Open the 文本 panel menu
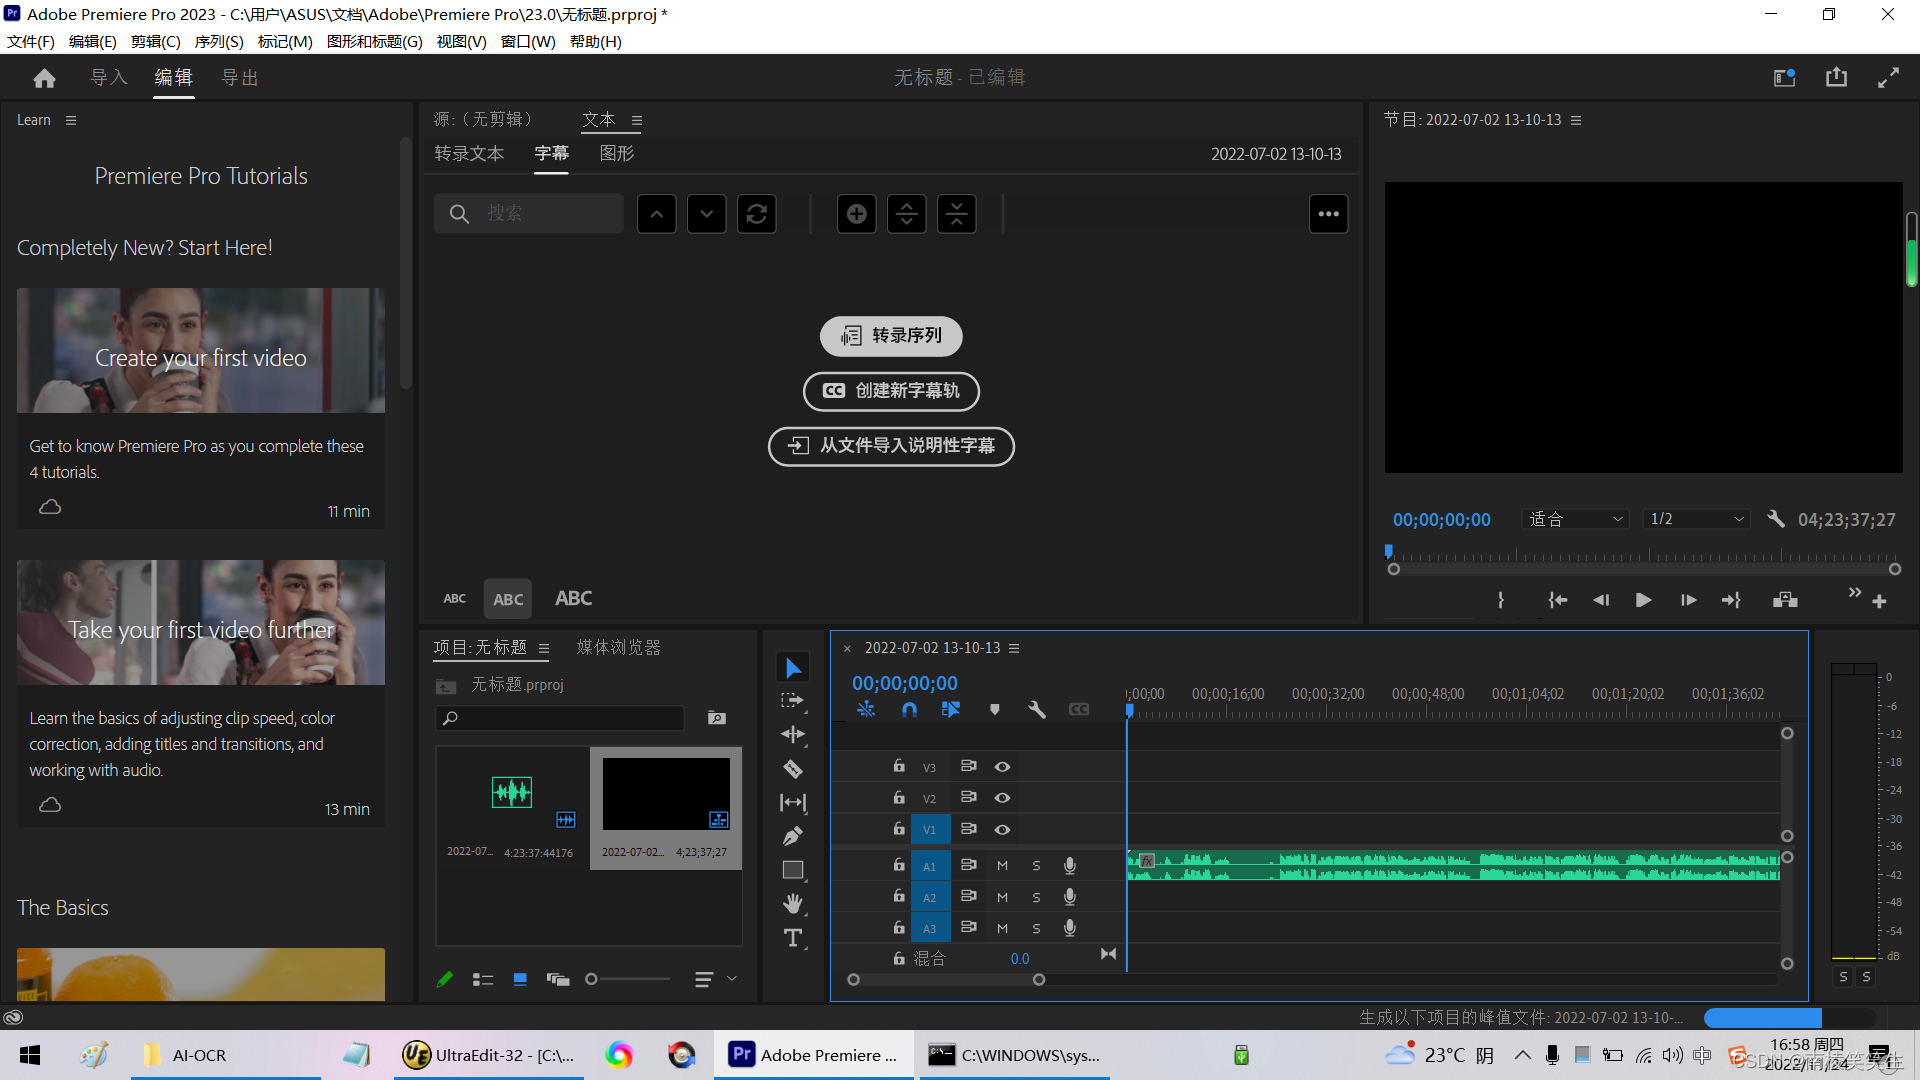 (637, 120)
